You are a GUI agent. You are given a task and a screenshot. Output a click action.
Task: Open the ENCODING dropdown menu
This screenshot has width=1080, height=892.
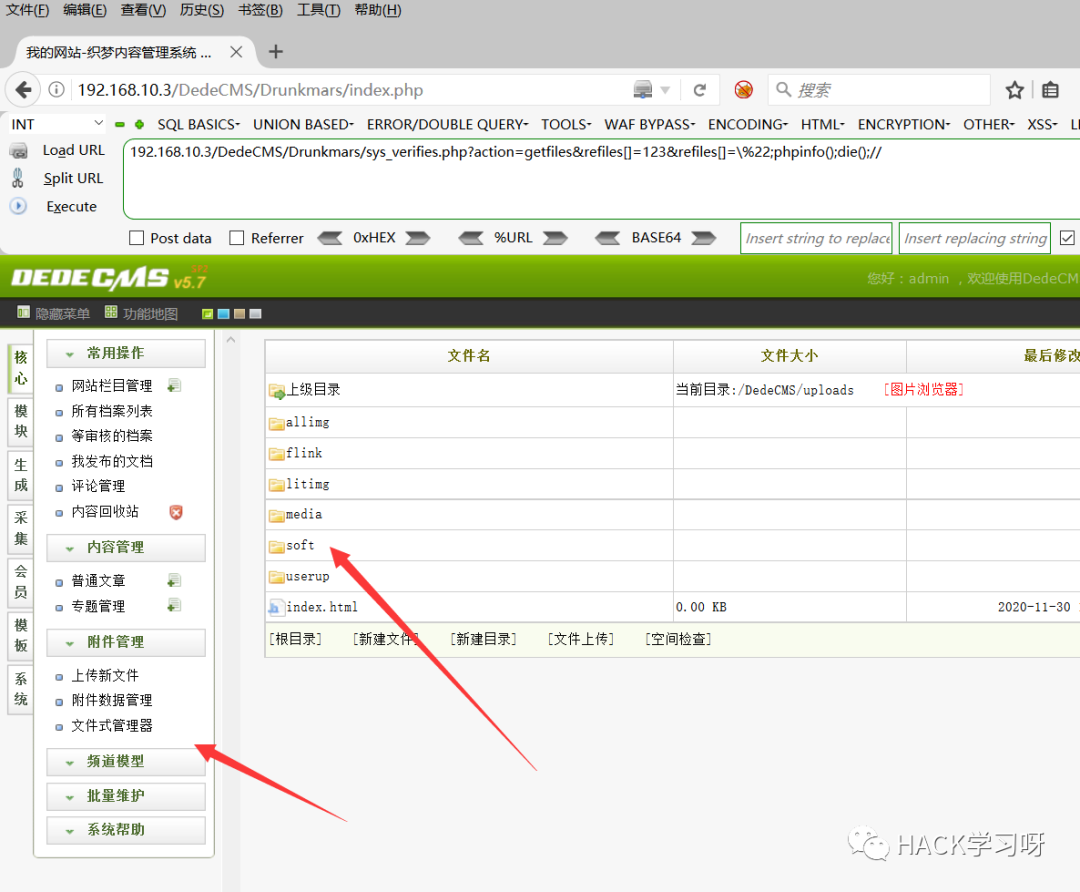pos(748,125)
